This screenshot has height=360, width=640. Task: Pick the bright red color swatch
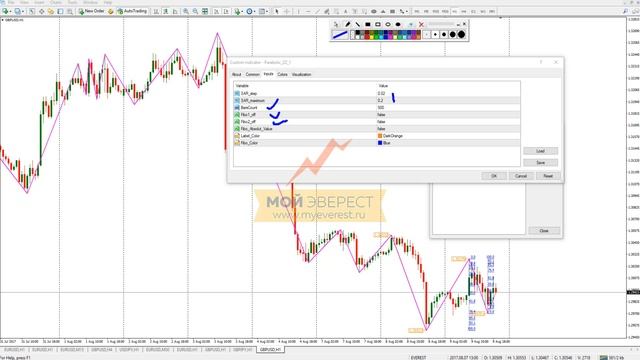(x=367, y=37)
